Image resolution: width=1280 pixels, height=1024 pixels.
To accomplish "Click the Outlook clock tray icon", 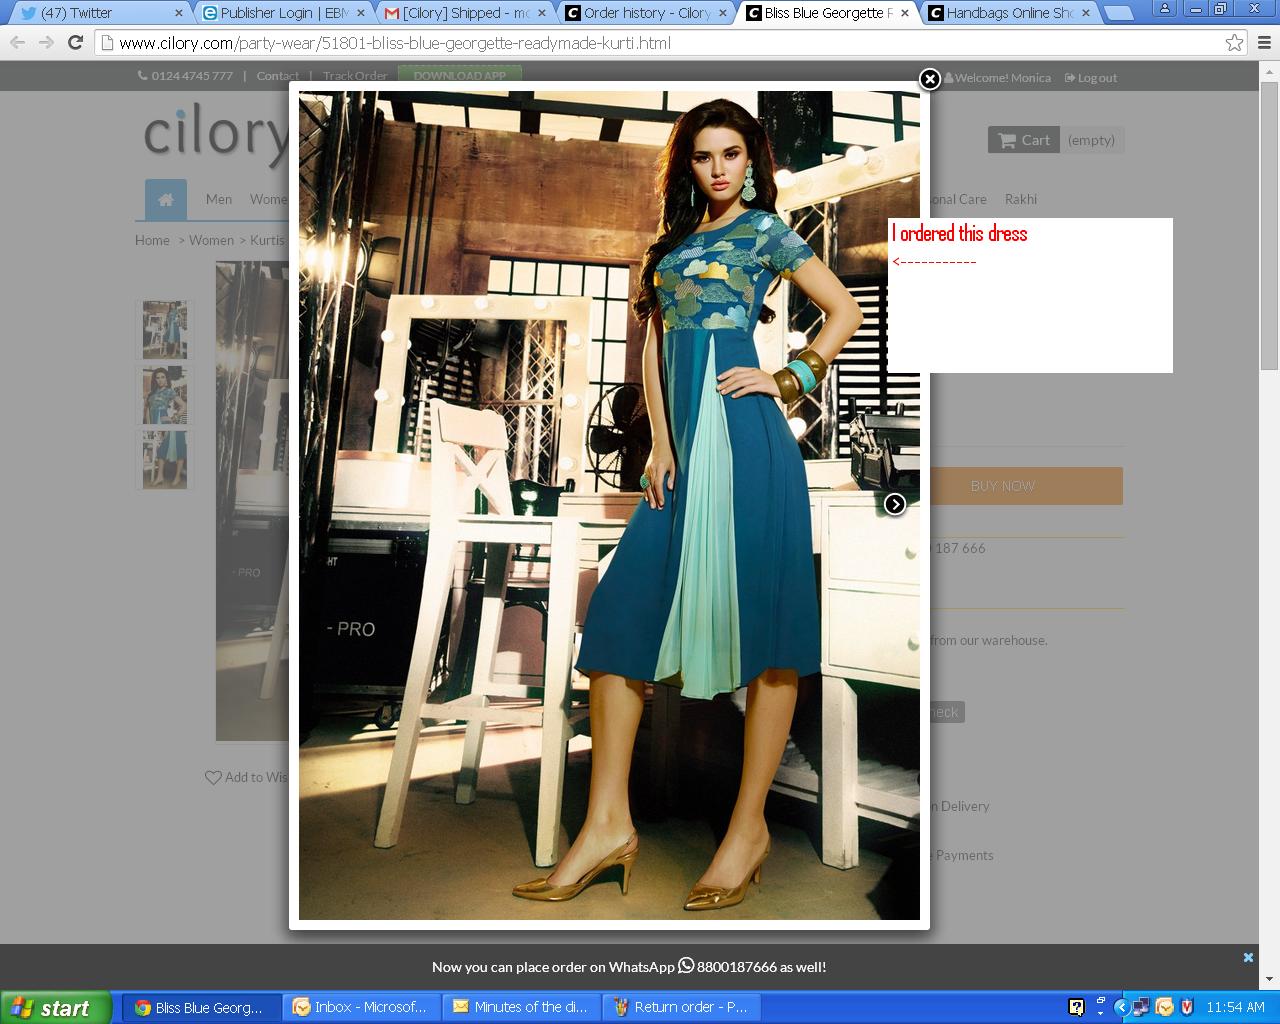I will (x=1165, y=1008).
